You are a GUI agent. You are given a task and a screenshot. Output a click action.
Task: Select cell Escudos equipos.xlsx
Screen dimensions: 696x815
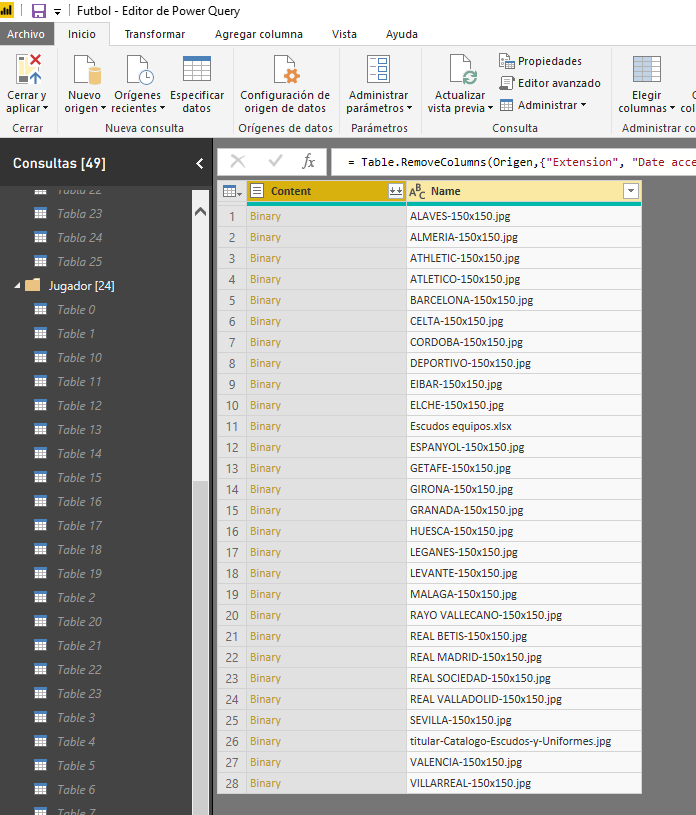coord(523,426)
